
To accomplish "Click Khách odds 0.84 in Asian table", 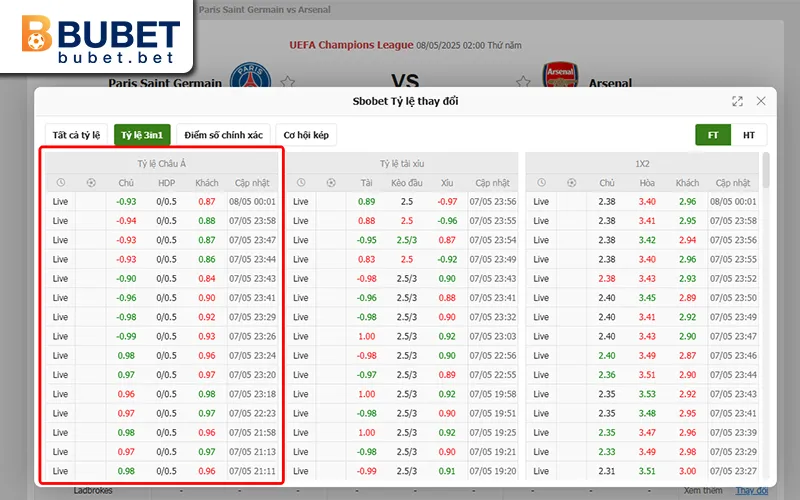I will (x=207, y=279).
